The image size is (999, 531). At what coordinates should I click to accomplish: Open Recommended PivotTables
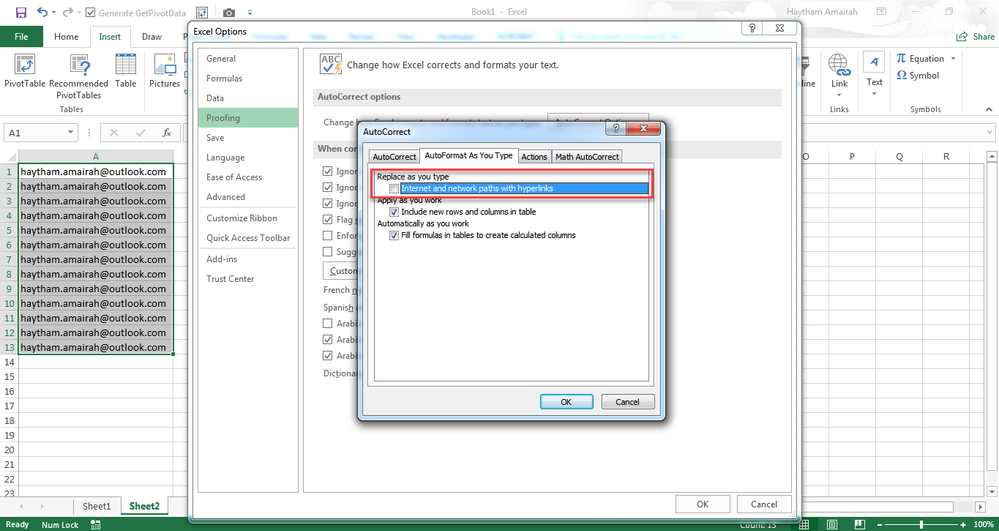click(x=78, y=76)
